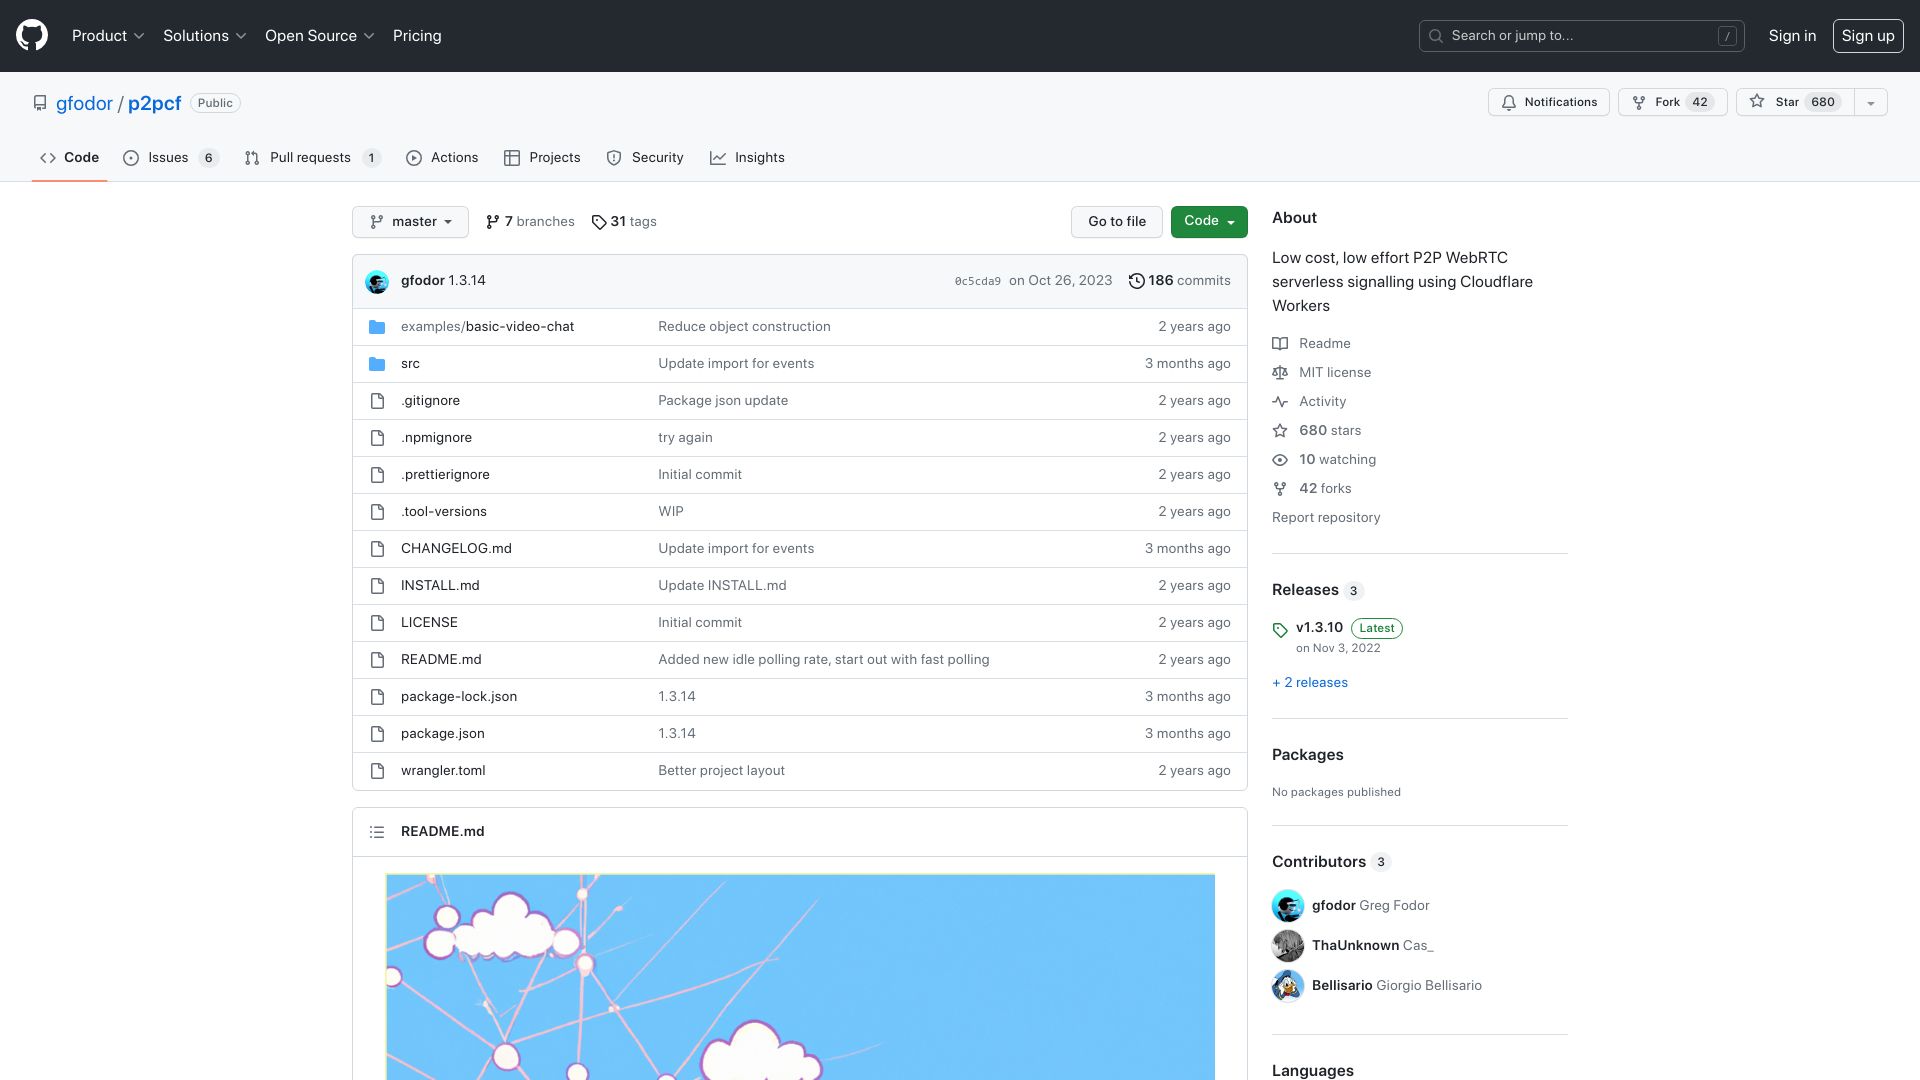This screenshot has height=1080, width=1920.
Task: Click the Go to file button
Action: click(1117, 222)
